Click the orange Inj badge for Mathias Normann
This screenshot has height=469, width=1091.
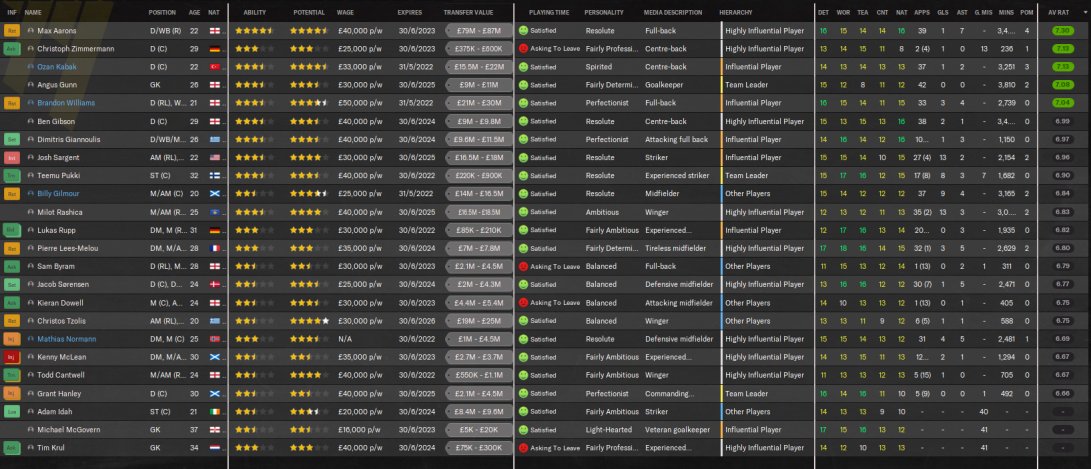(x=12, y=339)
